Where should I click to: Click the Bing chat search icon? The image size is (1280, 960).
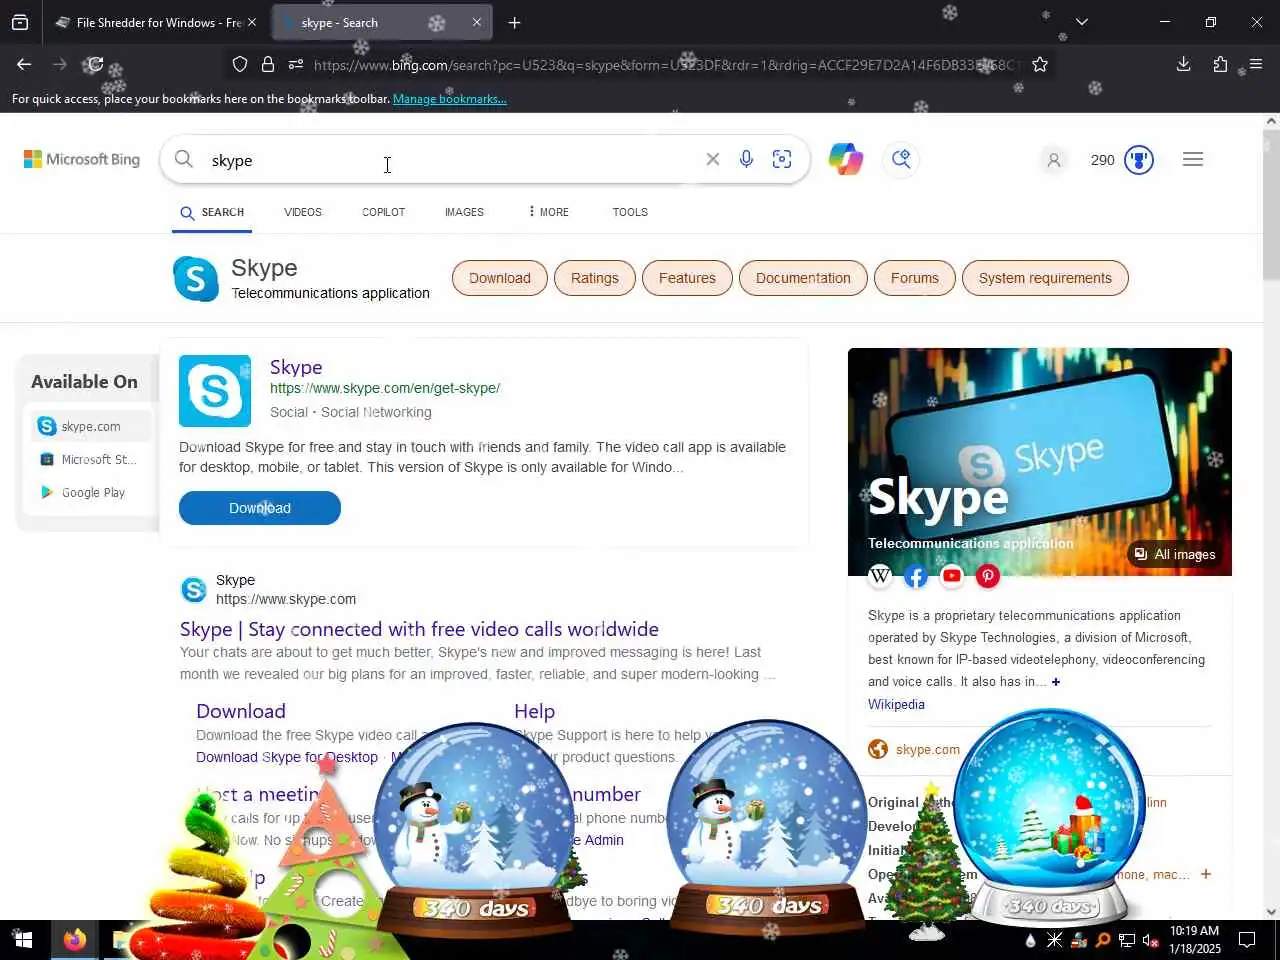[x=901, y=159]
